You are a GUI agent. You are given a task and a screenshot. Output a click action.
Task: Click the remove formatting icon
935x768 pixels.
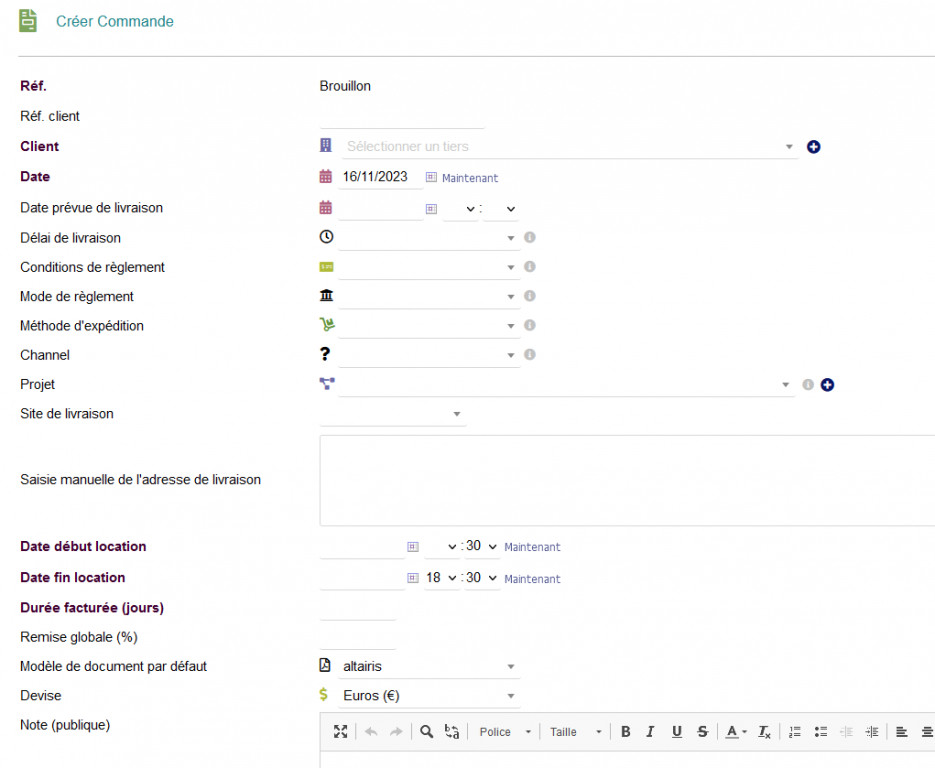tap(764, 732)
